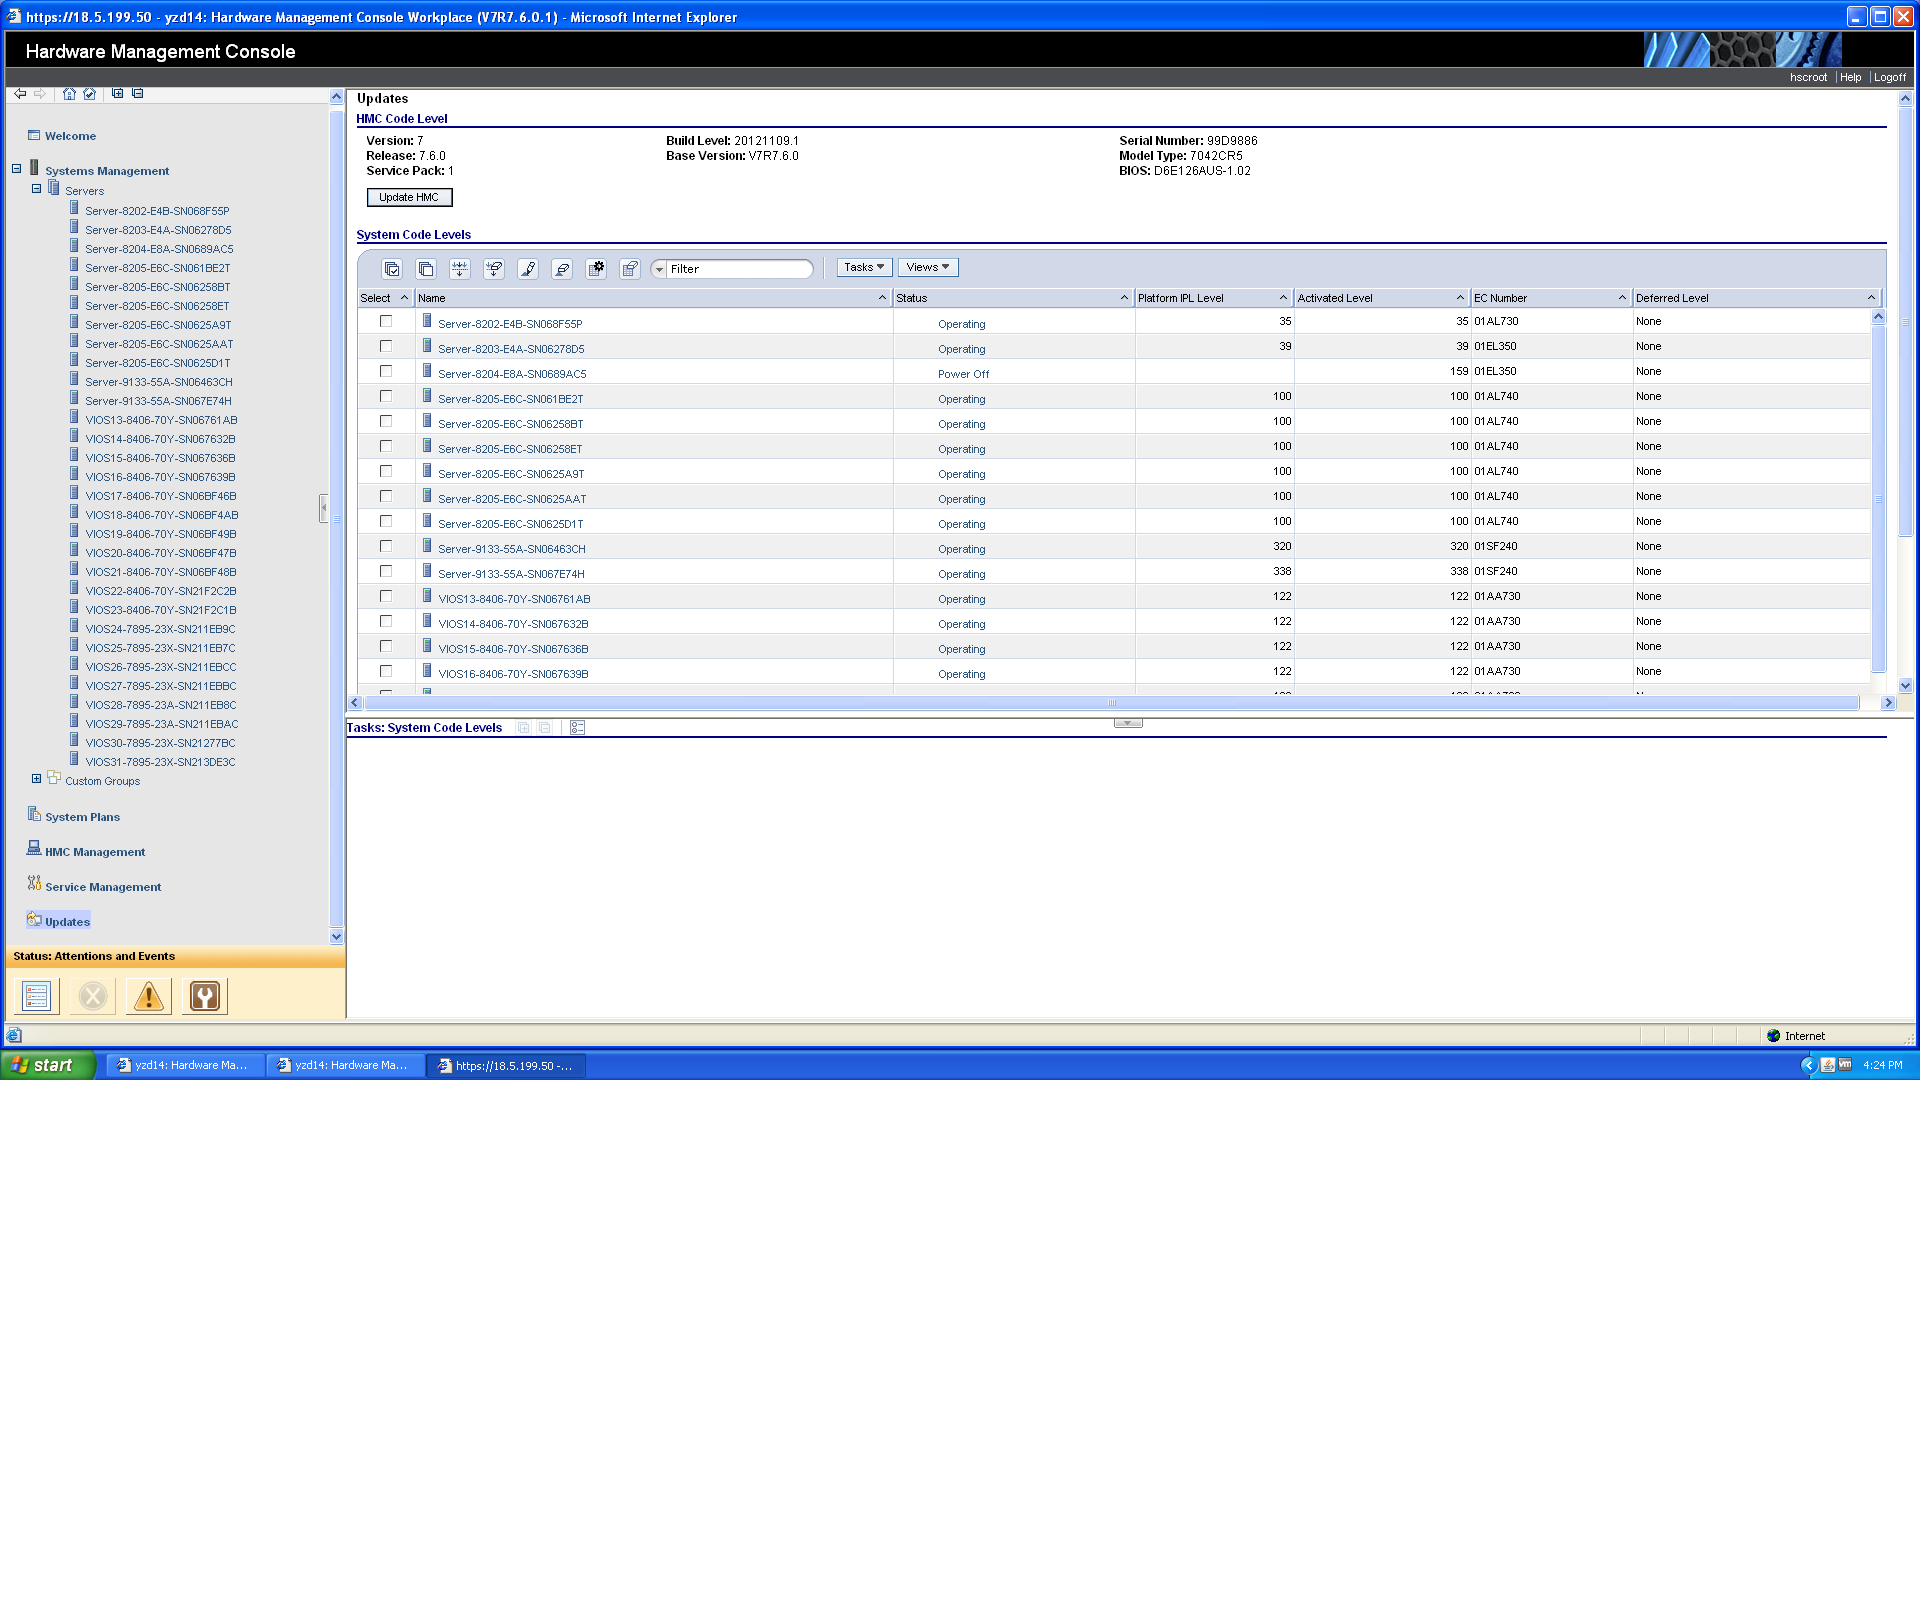The width and height of the screenshot is (1920, 1604).
Task: Open HMC Management in navigation pane
Action: click(x=95, y=853)
